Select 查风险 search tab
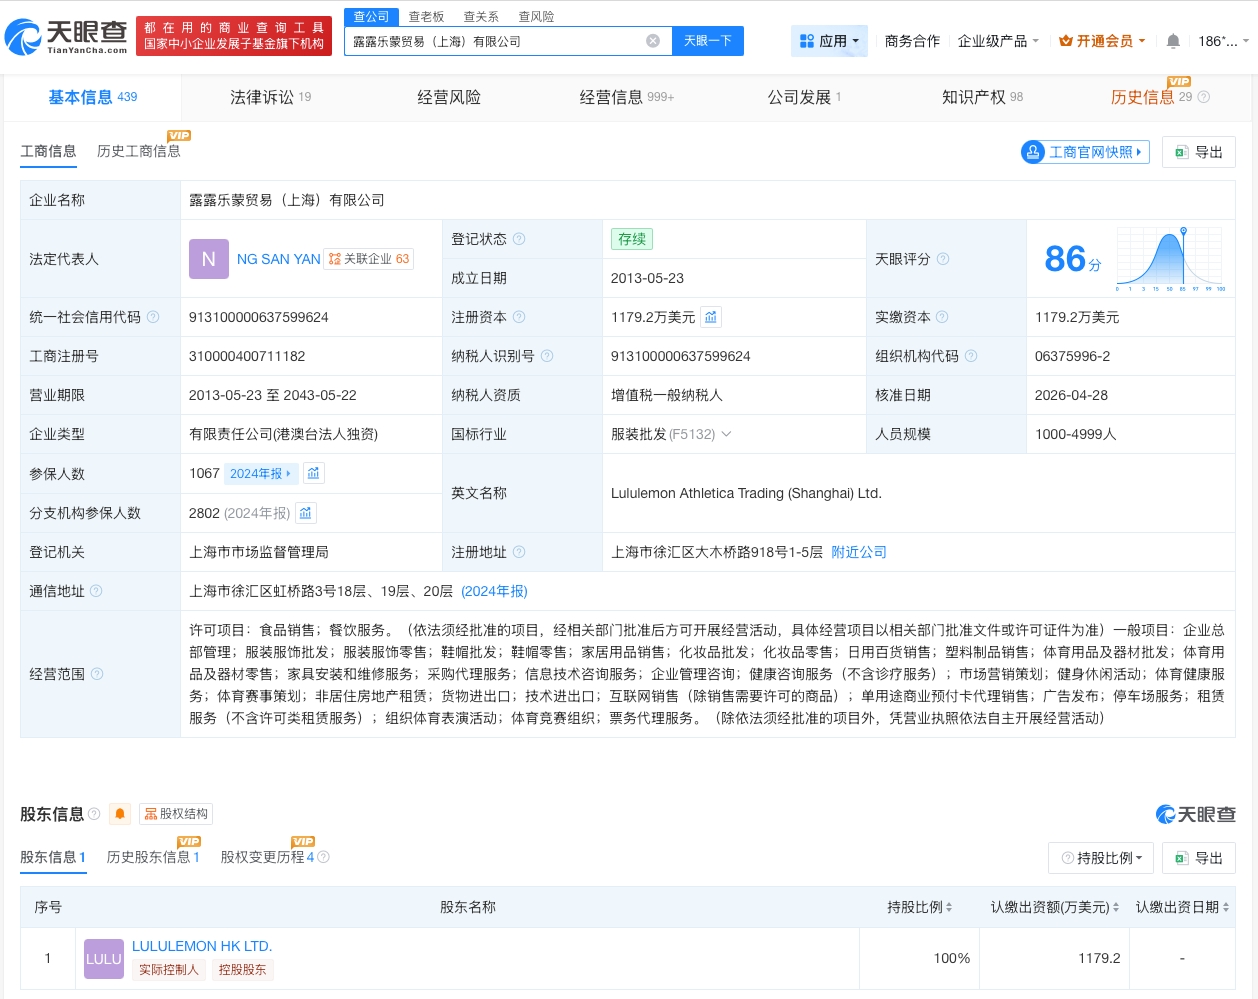This screenshot has height=999, width=1258. click(x=536, y=17)
